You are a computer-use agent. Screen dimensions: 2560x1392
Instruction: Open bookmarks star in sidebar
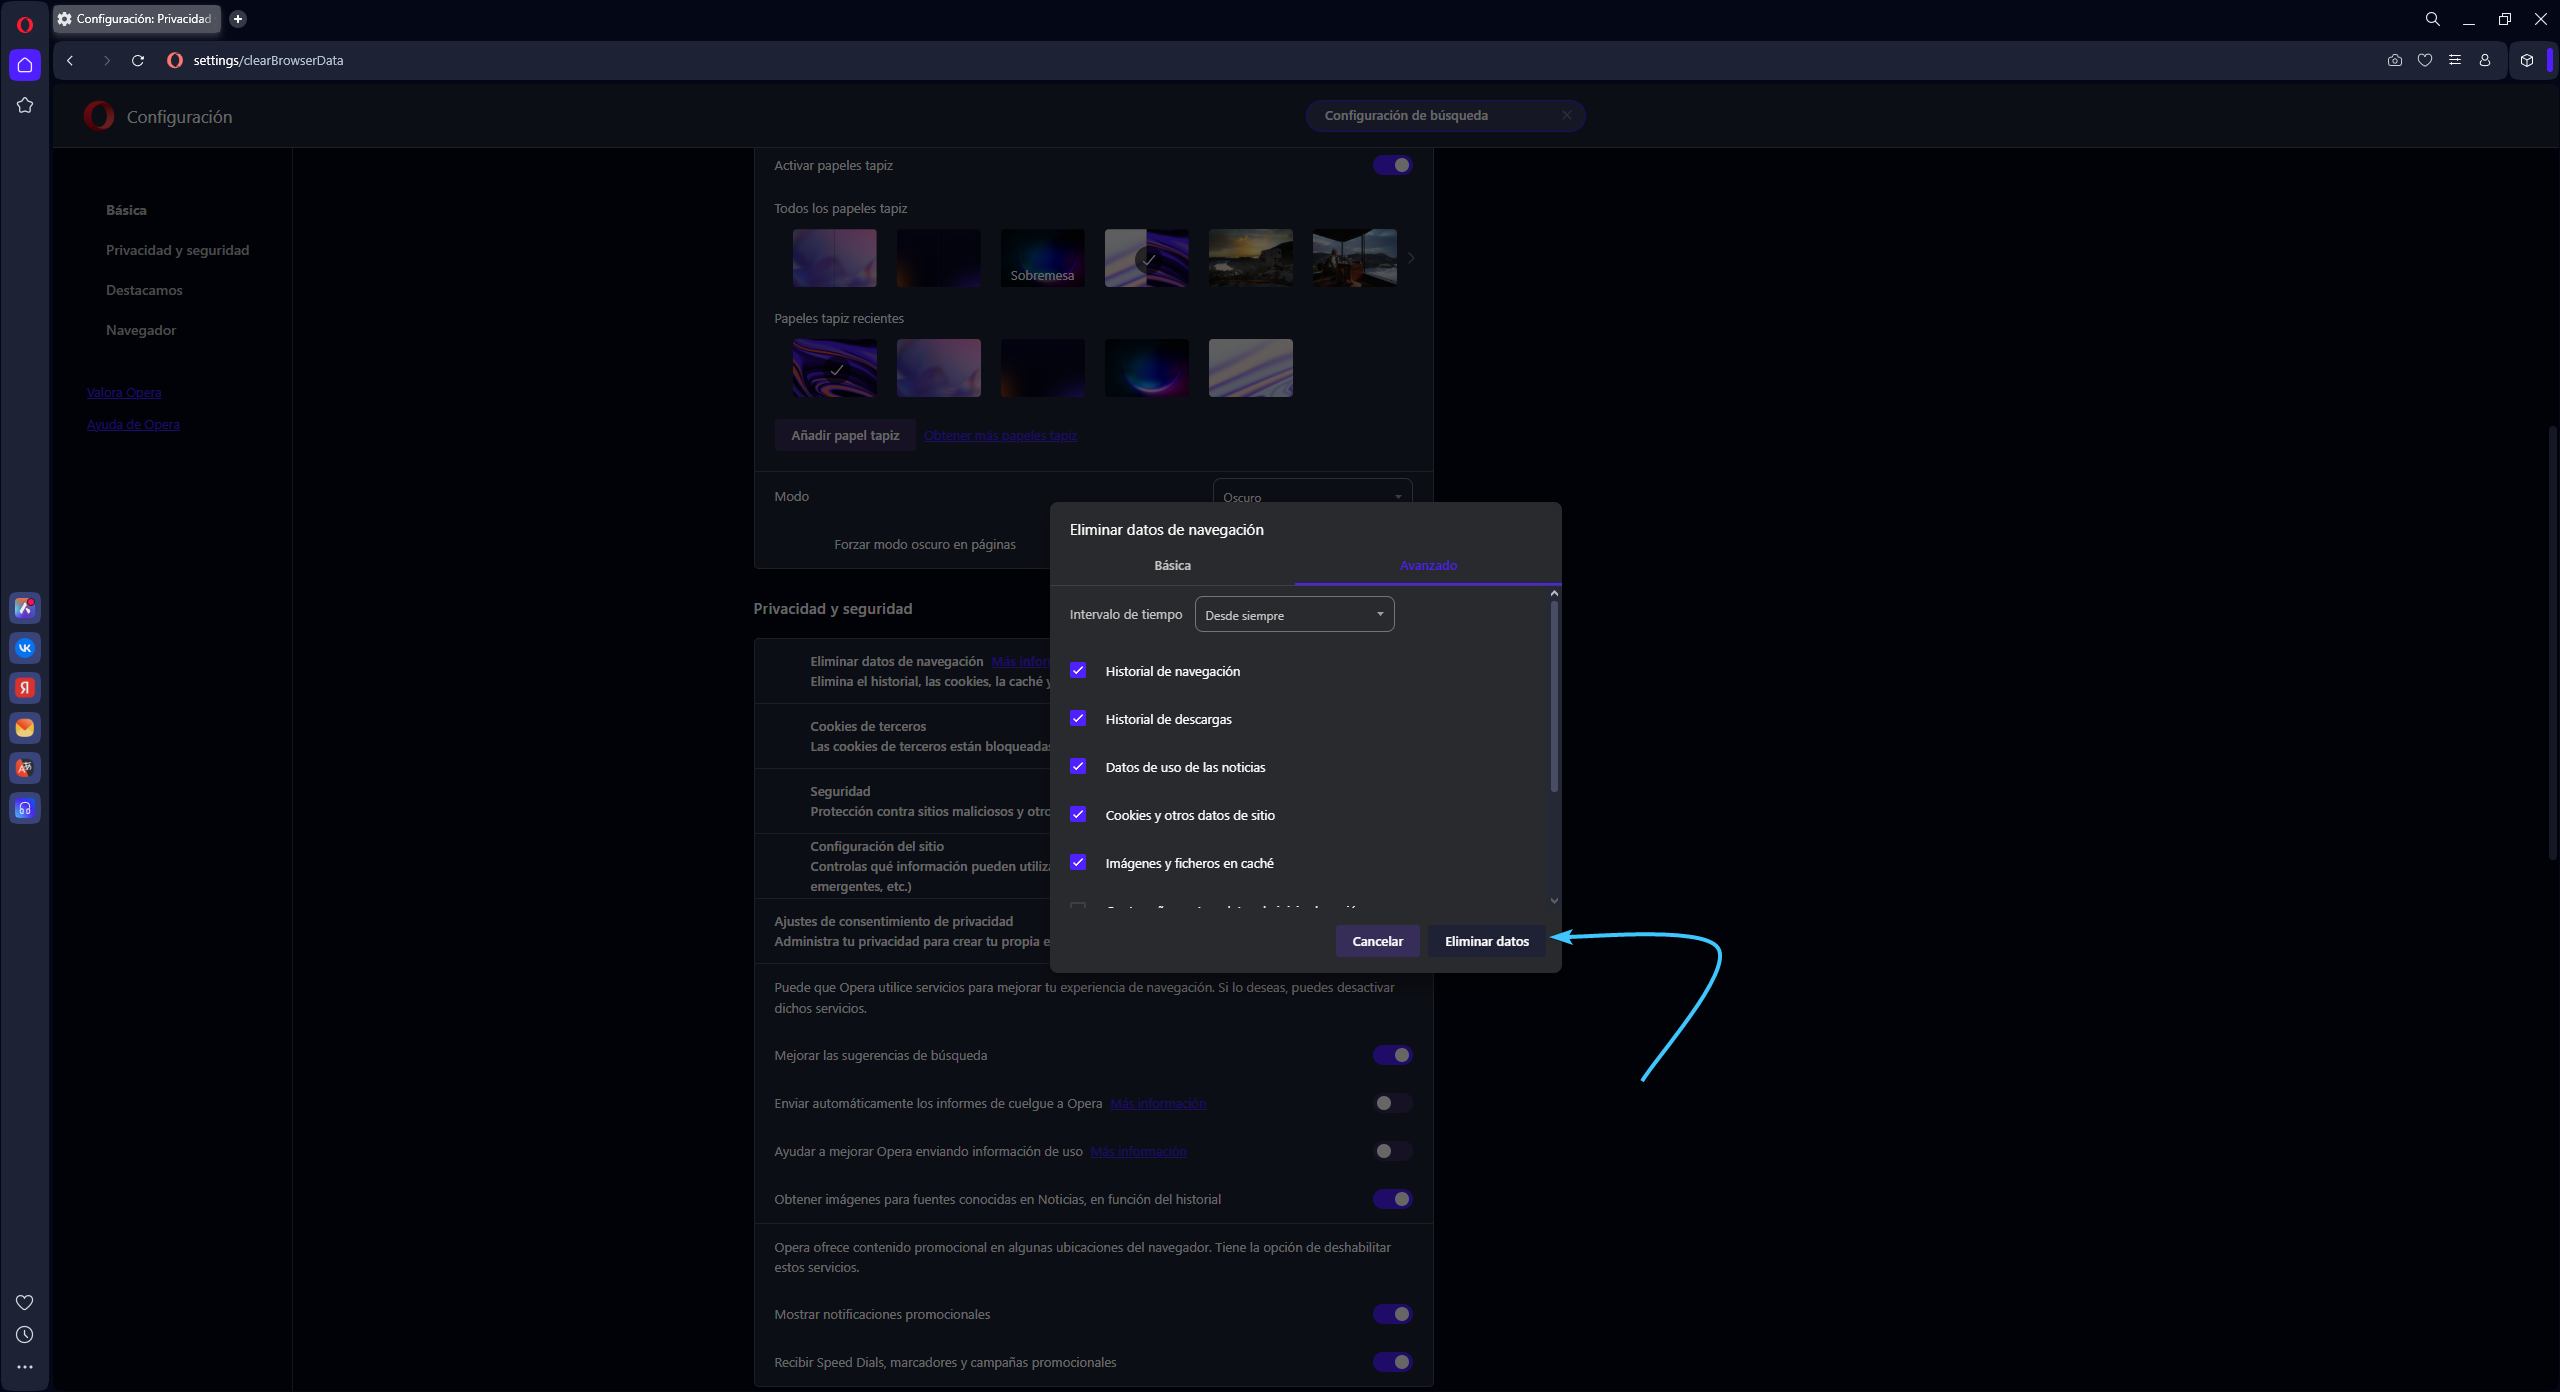point(25,105)
